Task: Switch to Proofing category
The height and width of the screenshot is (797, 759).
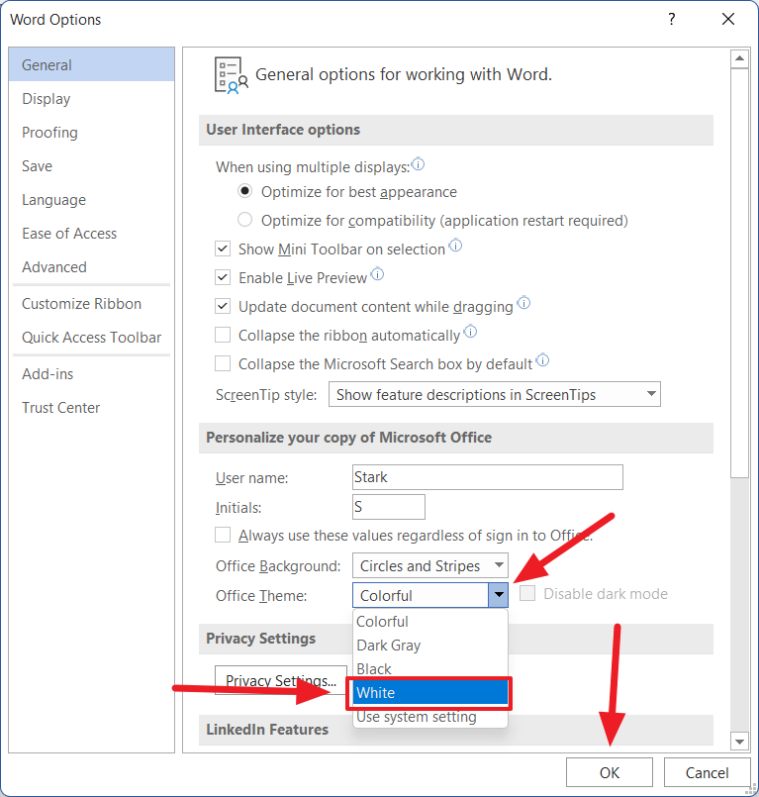Action: (92, 132)
